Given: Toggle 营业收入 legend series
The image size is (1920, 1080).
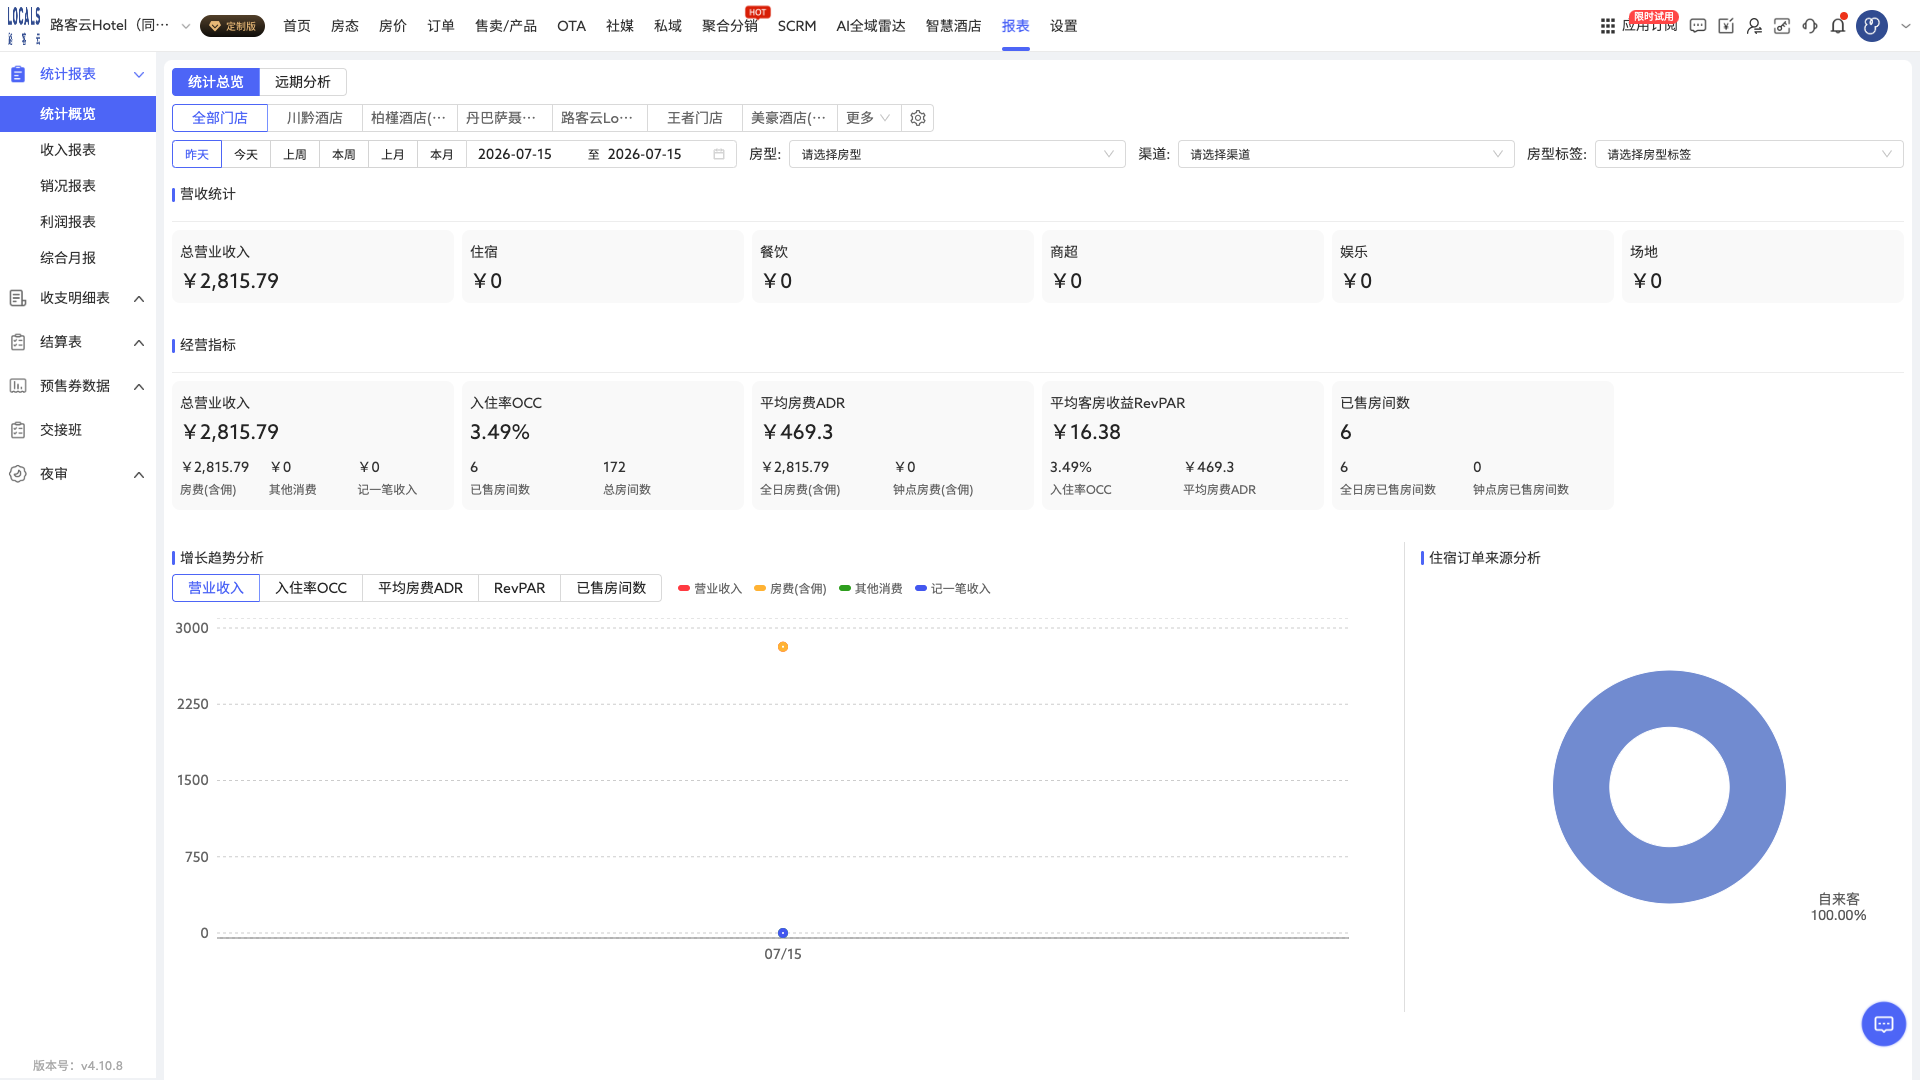Looking at the screenshot, I should click(710, 589).
